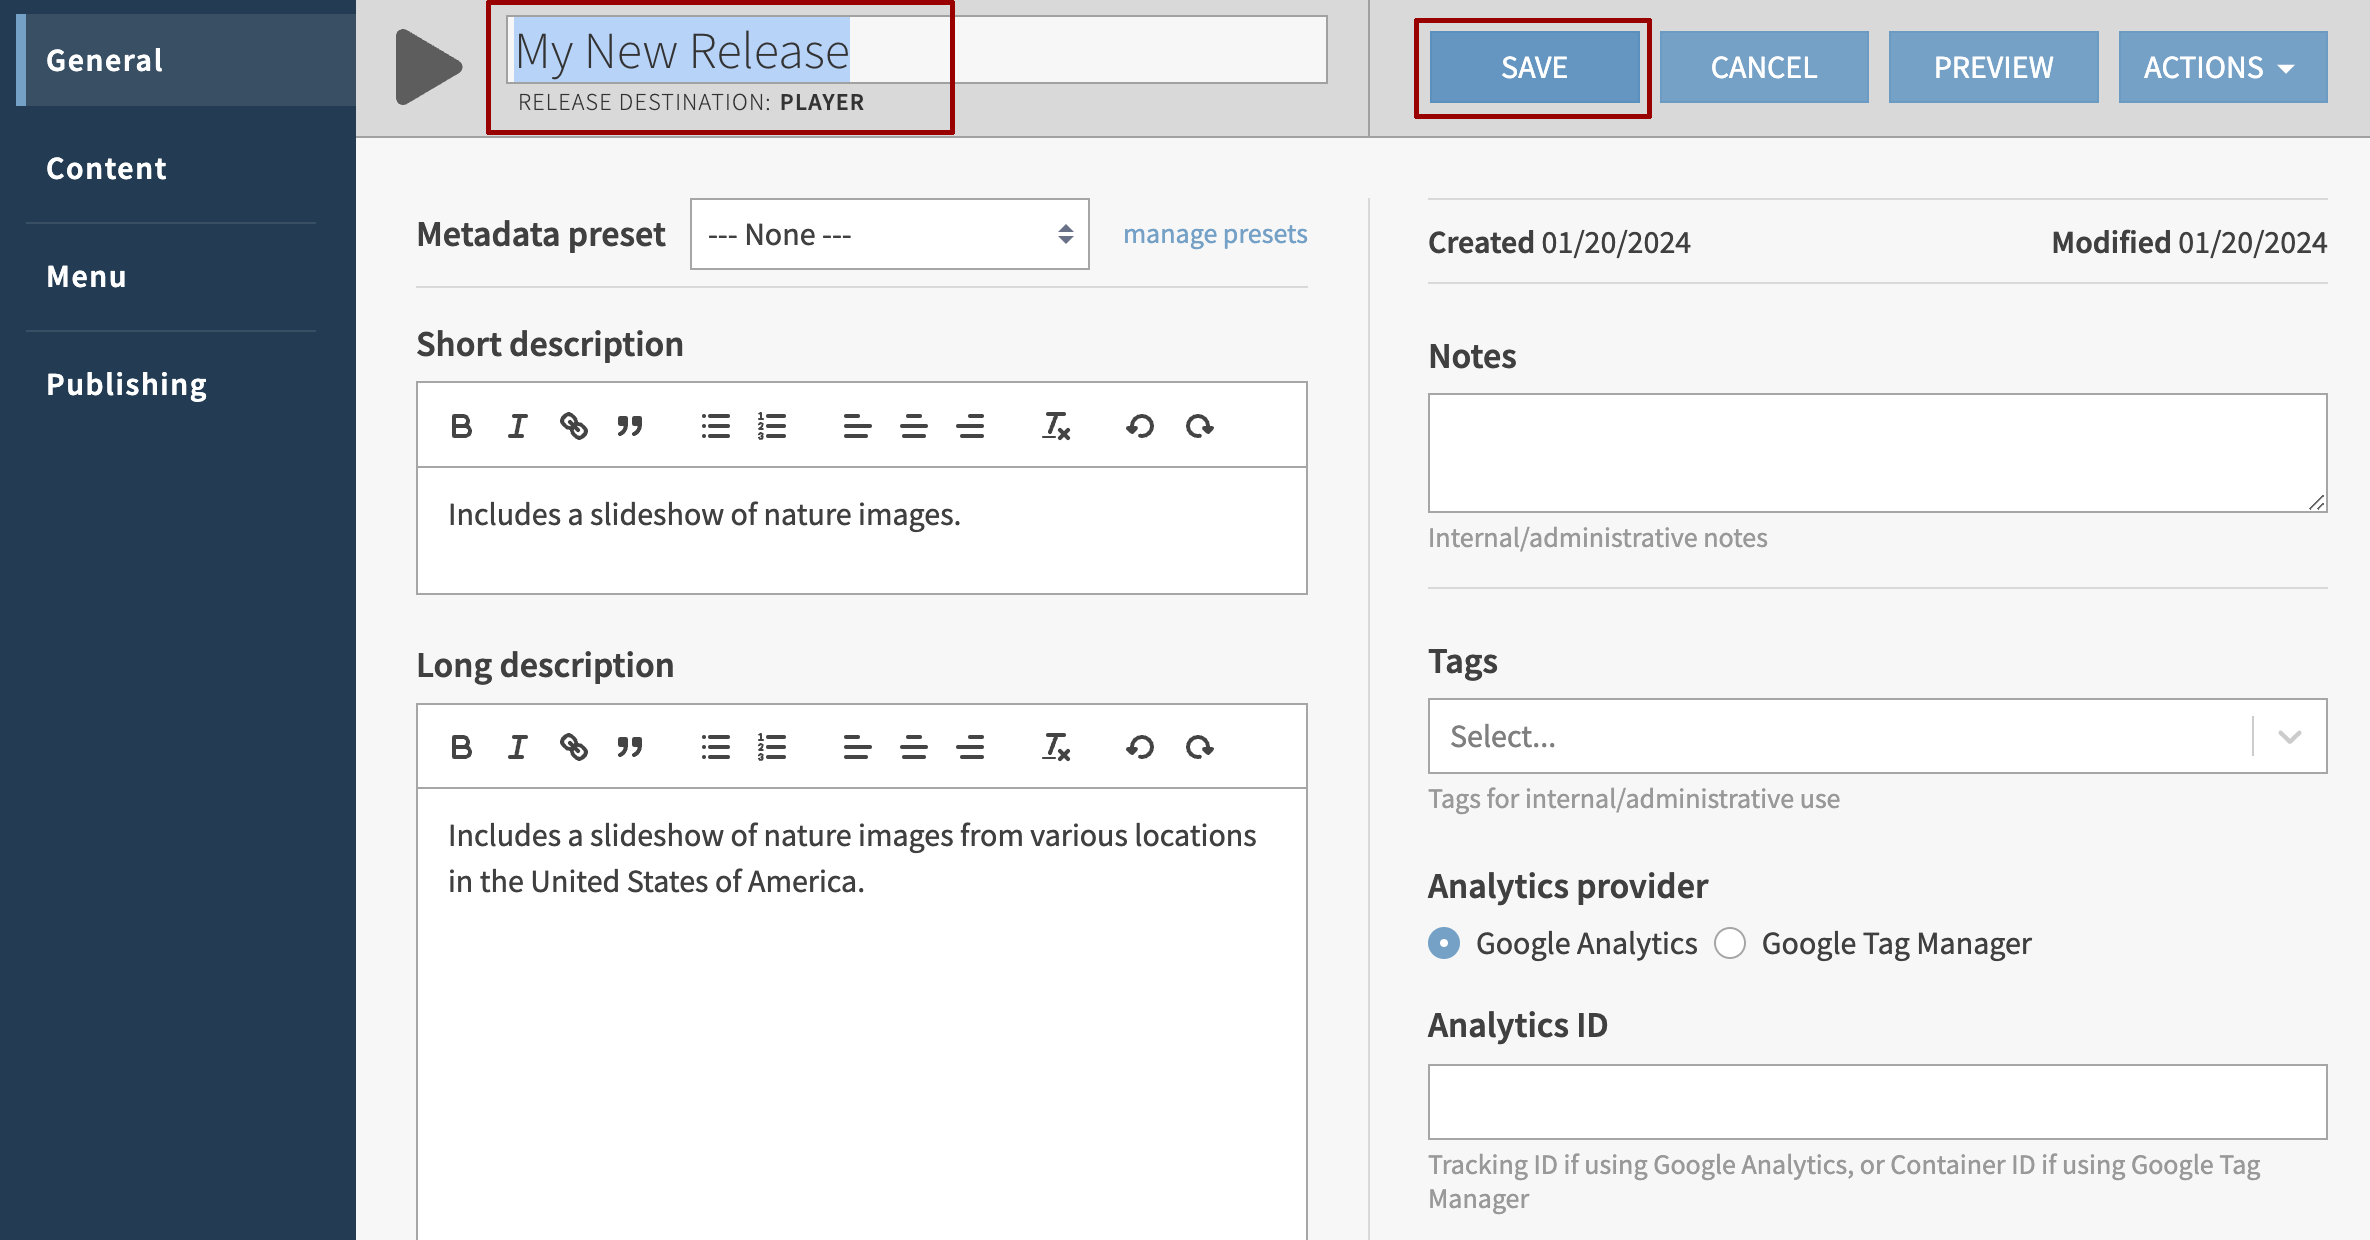Go to the Publishing section
This screenshot has width=2370, height=1240.
[x=126, y=384]
